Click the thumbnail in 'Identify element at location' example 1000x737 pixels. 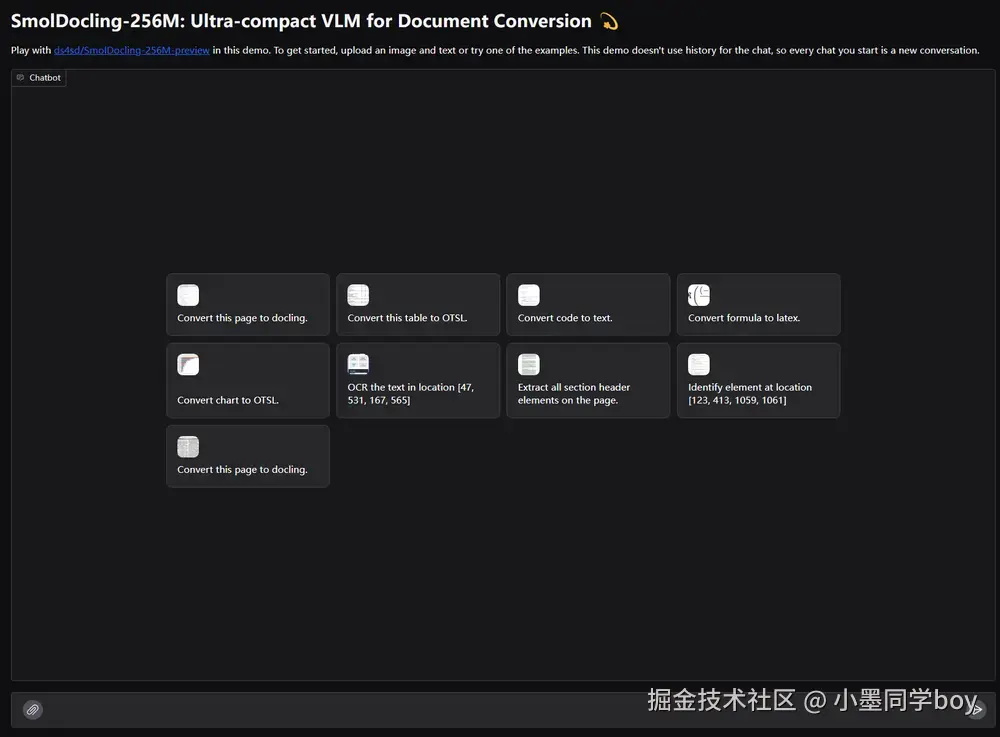pyautogui.click(x=699, y=365)
